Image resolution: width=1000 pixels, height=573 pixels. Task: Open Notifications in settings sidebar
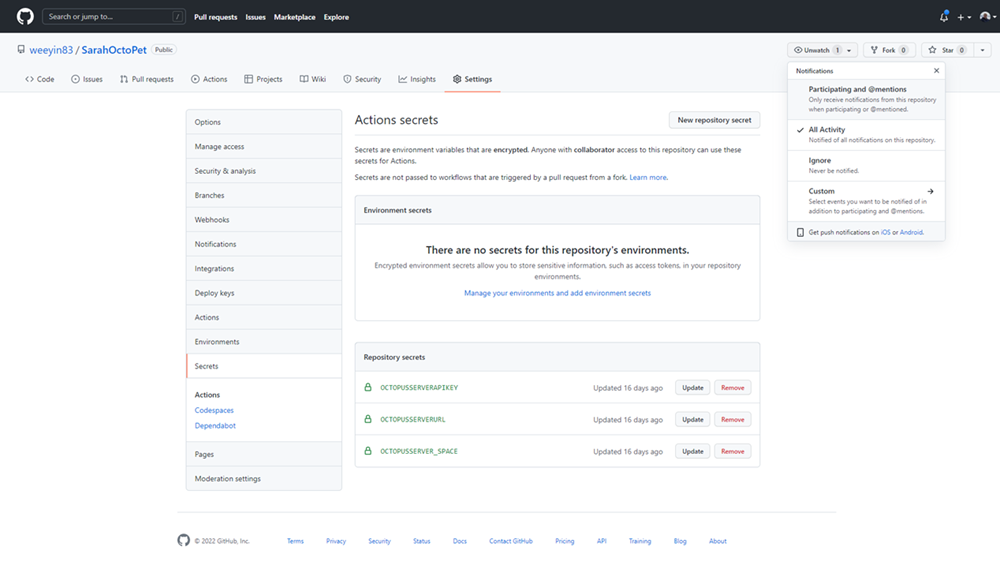[x=264, y=244]
